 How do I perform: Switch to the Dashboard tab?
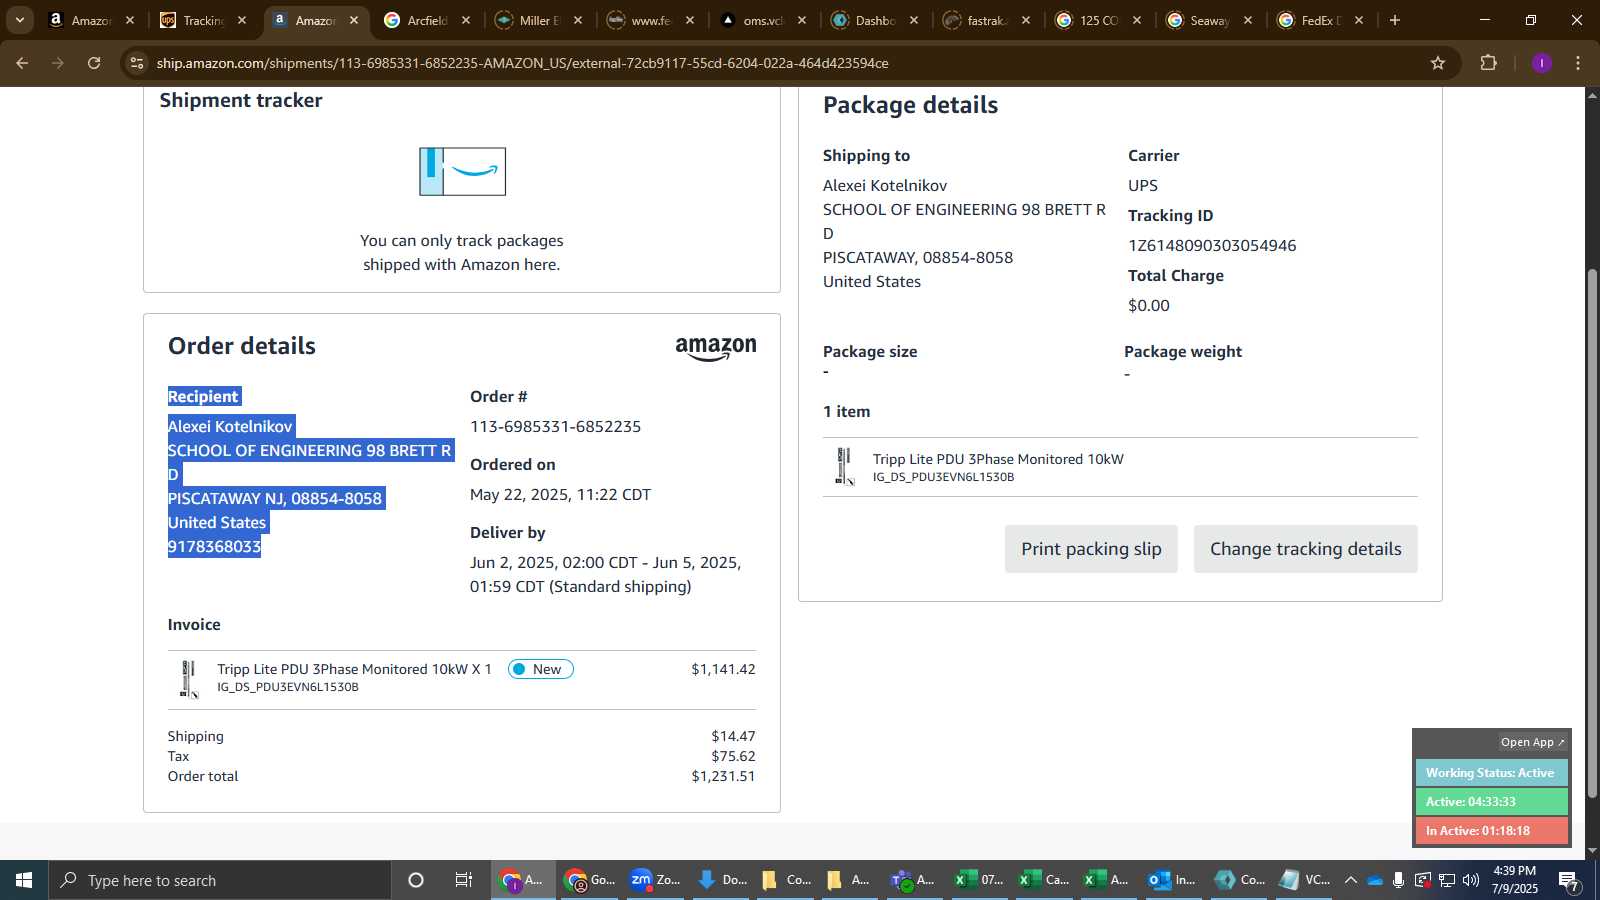874,20
